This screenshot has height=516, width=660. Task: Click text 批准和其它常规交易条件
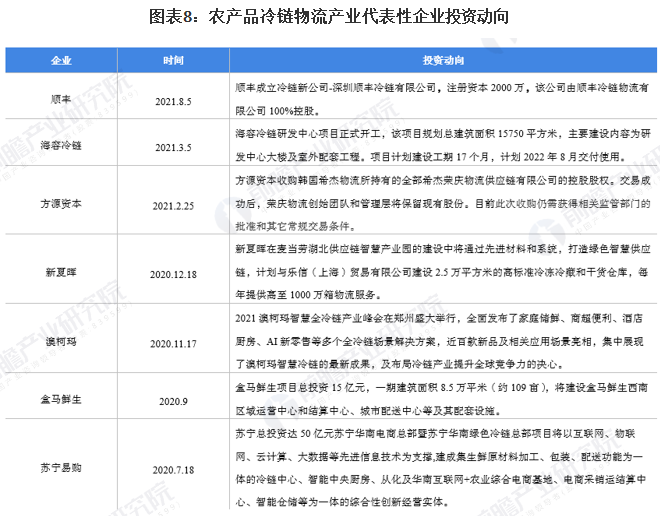[x=292, y=226]
